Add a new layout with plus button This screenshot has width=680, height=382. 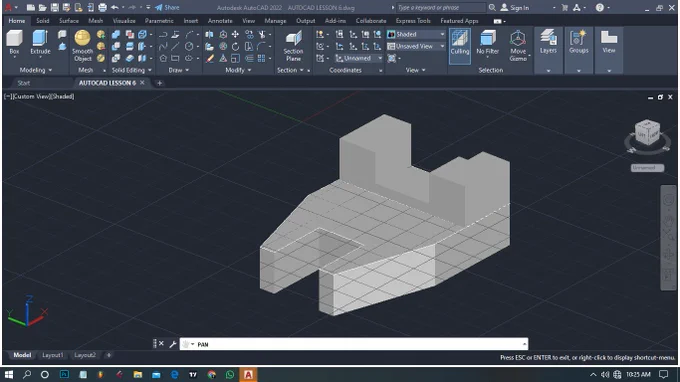pyautogui.click(x=109, y=355)
